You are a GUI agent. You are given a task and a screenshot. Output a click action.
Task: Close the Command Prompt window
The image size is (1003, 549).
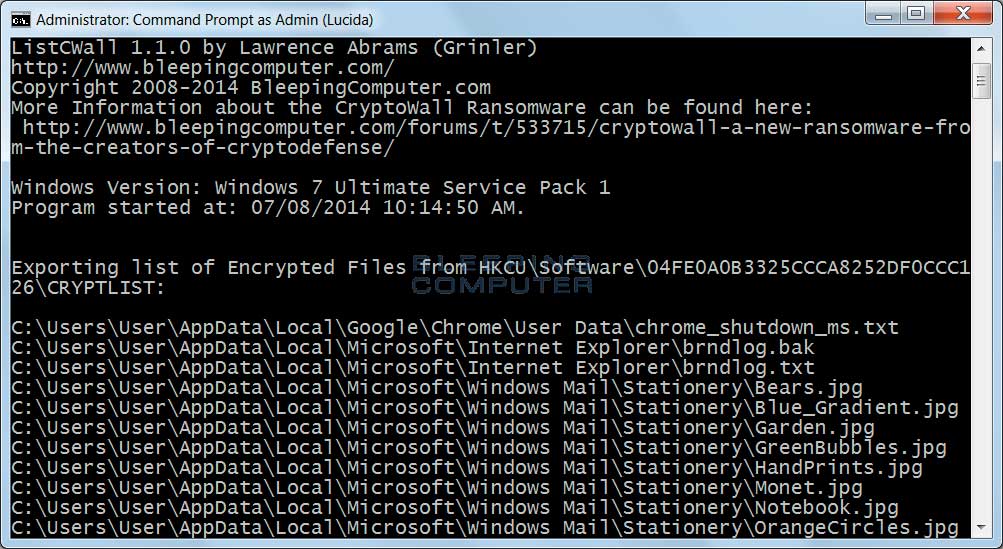tap(962, 14)
